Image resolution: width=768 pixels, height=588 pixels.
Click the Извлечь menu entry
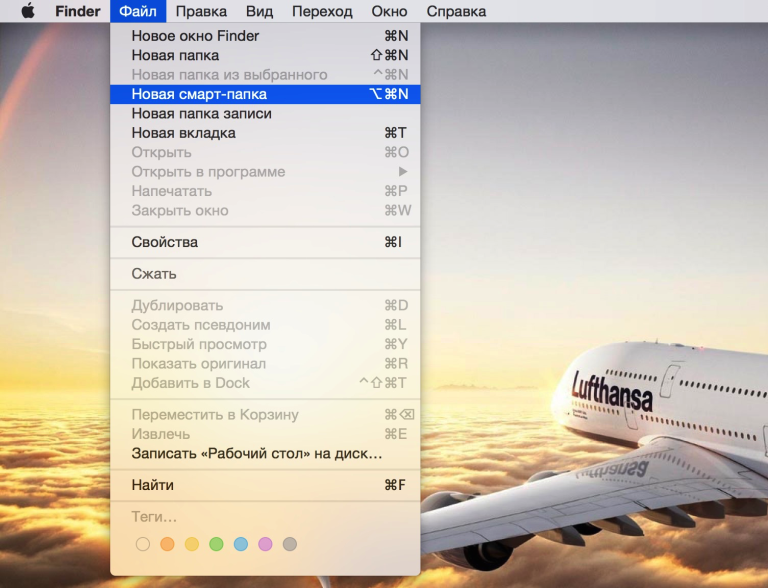265,434
